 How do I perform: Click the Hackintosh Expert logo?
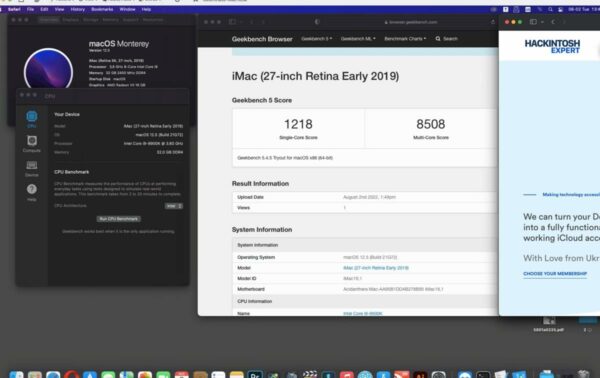click(x=552, y=46)
